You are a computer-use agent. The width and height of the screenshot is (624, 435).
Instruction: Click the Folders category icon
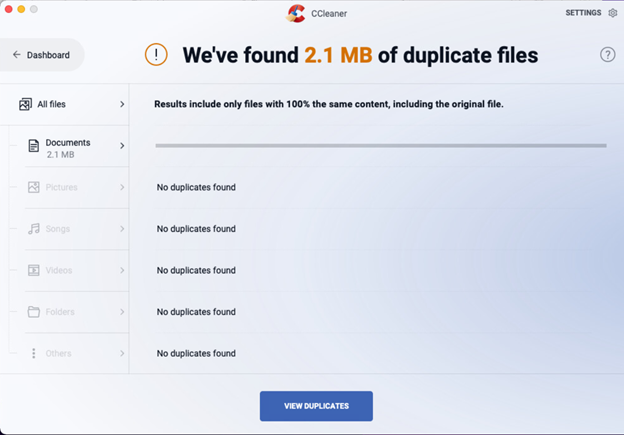point(34,312)
